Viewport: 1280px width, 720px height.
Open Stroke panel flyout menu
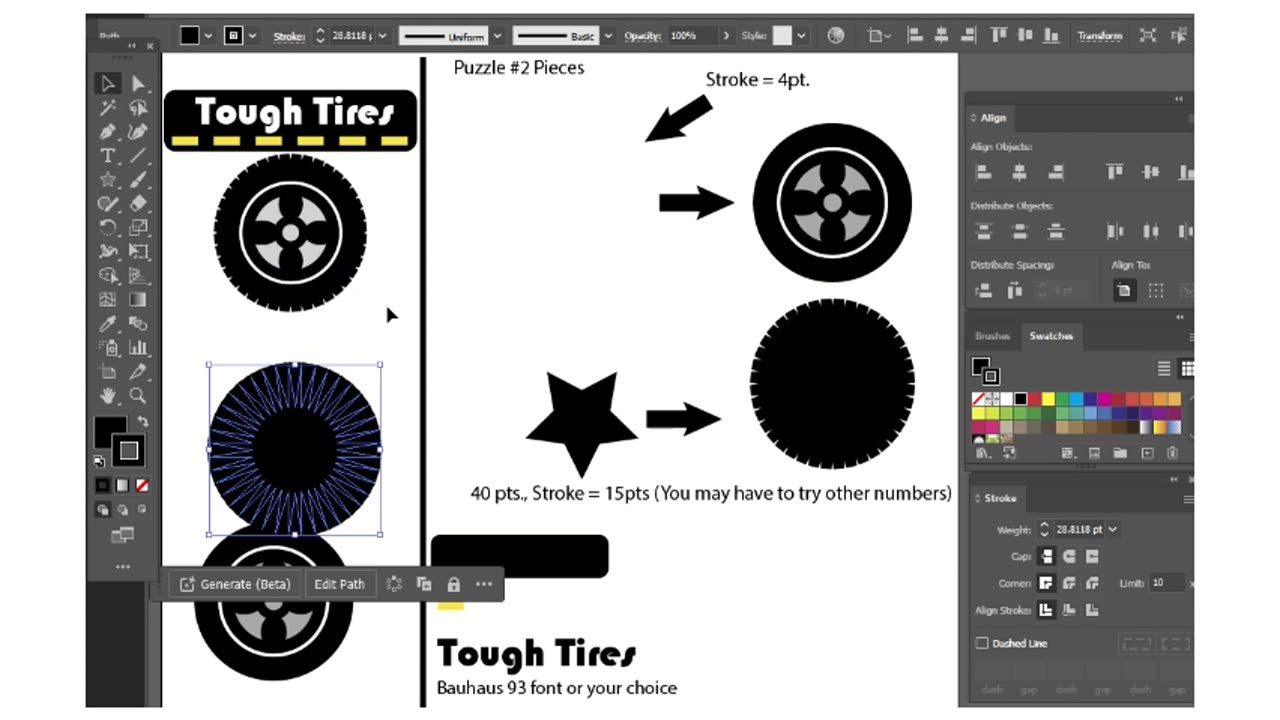coord(1189,498)
